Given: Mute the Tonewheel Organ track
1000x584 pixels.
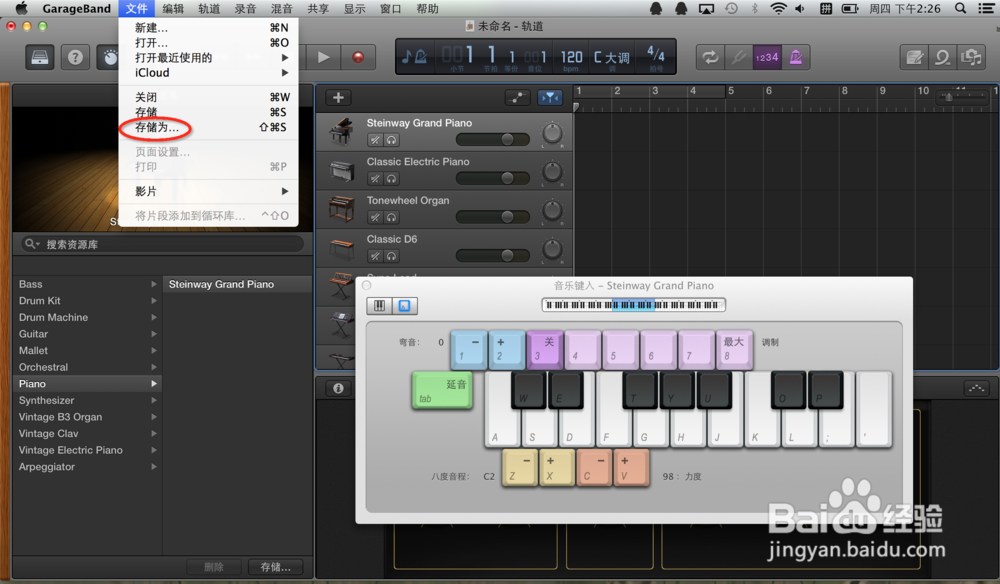Looking at the screenshot, I should [375, 217].
